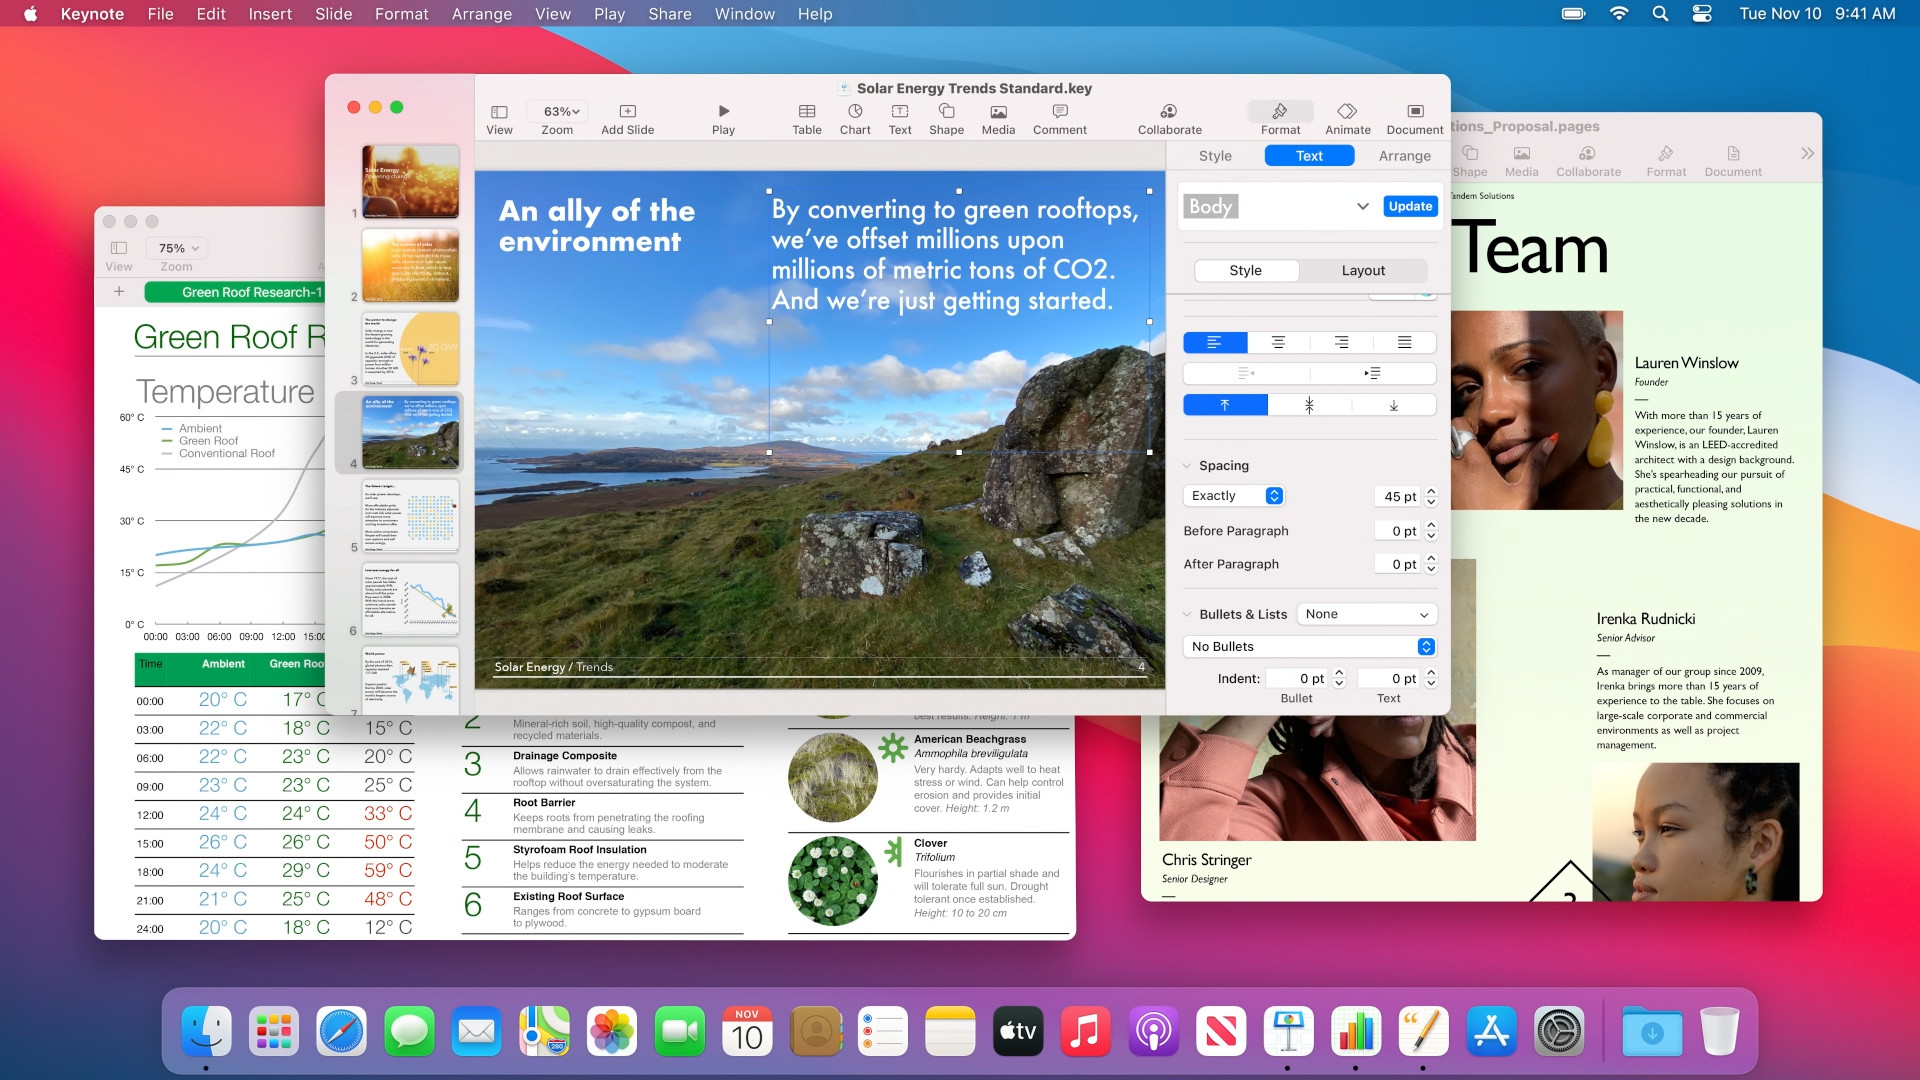This screenshot has height=1080, width=1920.
Task: Insert media using the Media toolbar icon
Action: 996,118
